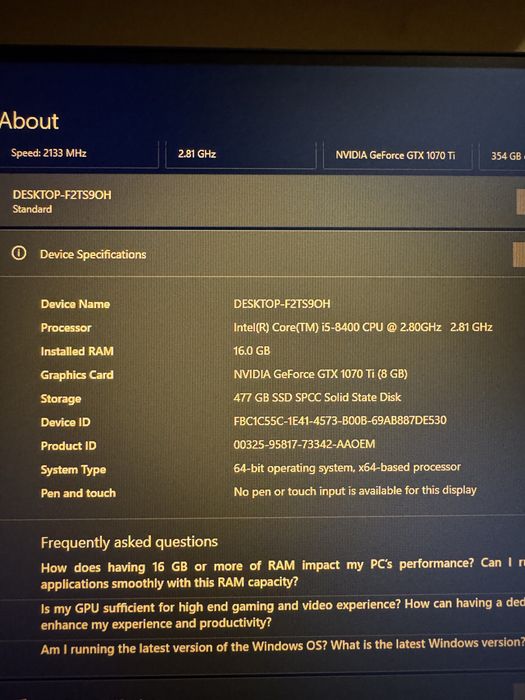Viewport: 525px width, 700px height.
Task: Click the Device ID label
Action: click(65, 422)
